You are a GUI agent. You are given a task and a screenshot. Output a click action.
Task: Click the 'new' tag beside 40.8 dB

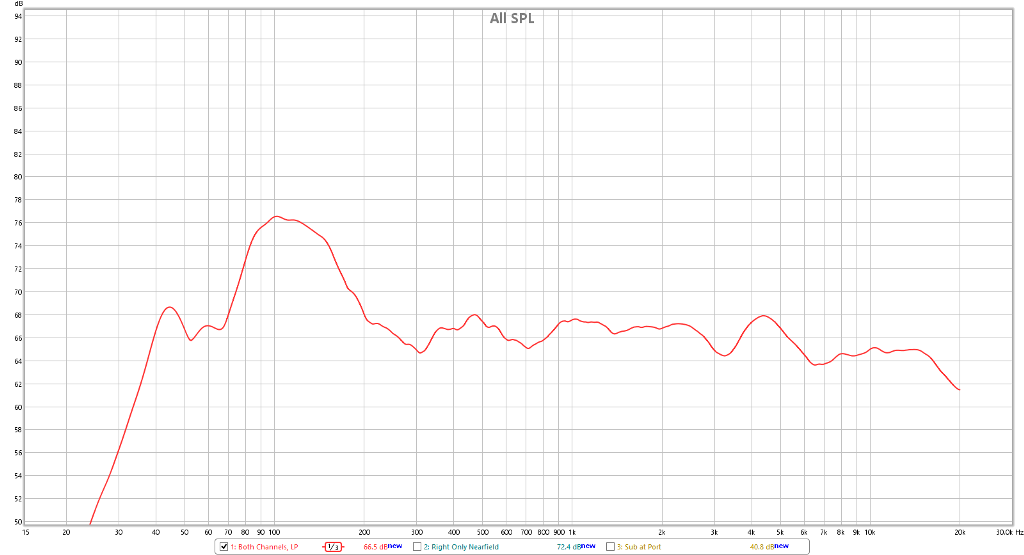point(781,546)
